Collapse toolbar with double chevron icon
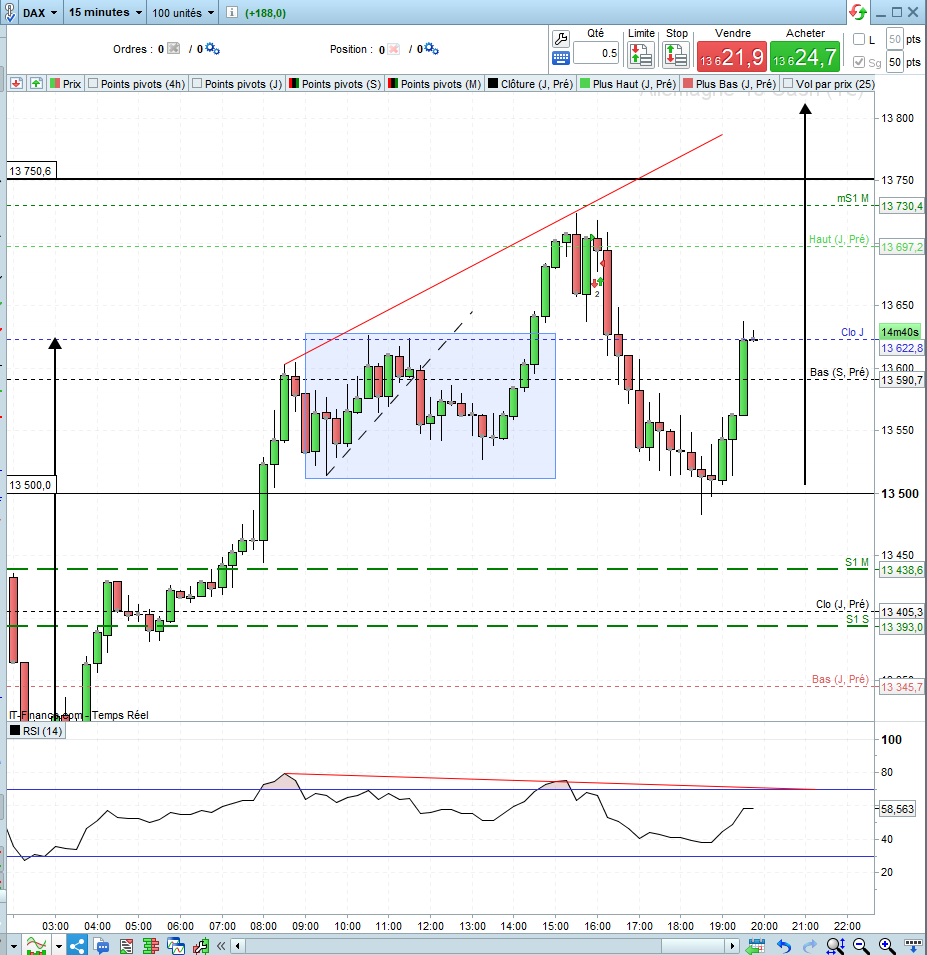 click(221, 946)
